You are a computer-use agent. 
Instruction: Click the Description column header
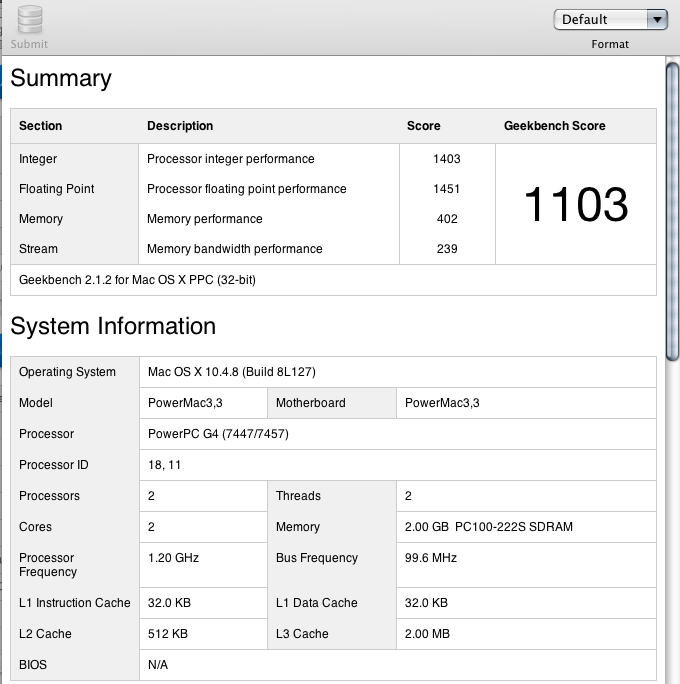(x=180, y=126)
